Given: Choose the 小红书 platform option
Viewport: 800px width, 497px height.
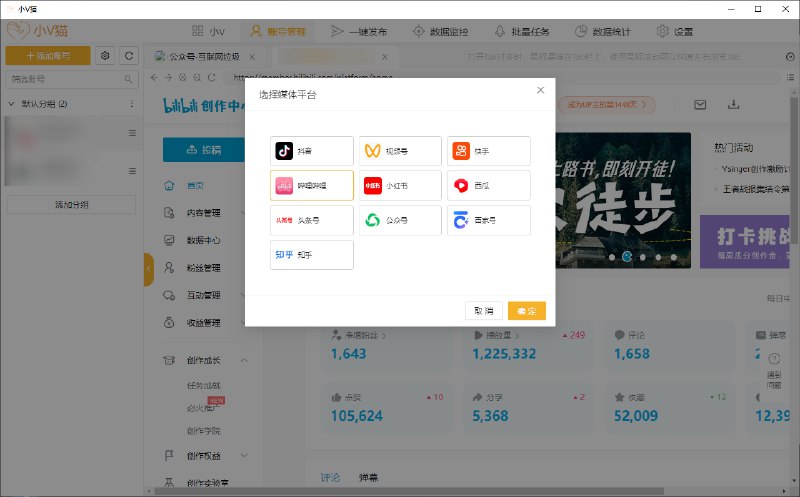Looking at the screenshot, I should pos(399,186).
